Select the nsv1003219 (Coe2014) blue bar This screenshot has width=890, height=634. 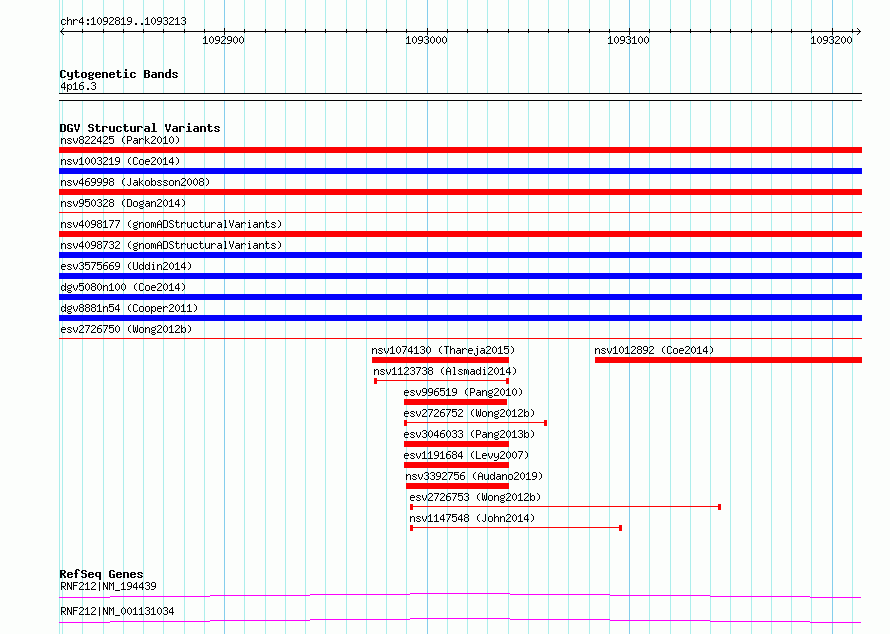(460, 171)
